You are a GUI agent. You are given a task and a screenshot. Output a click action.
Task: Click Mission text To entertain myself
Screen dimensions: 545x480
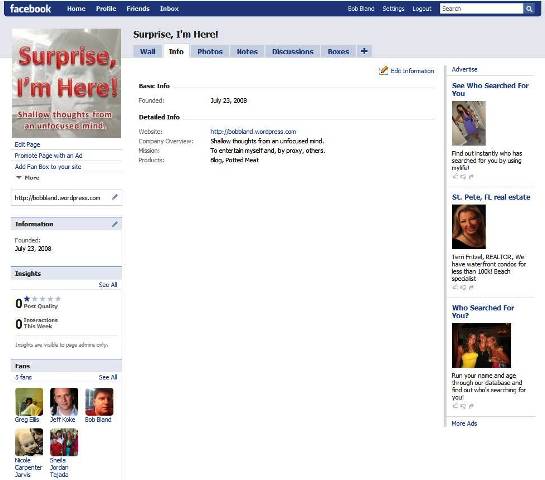coord(268,150)
